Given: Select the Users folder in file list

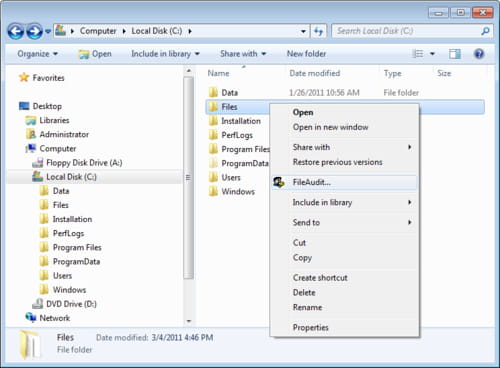Looking at the screenshot, I should [x=224, y=177].
